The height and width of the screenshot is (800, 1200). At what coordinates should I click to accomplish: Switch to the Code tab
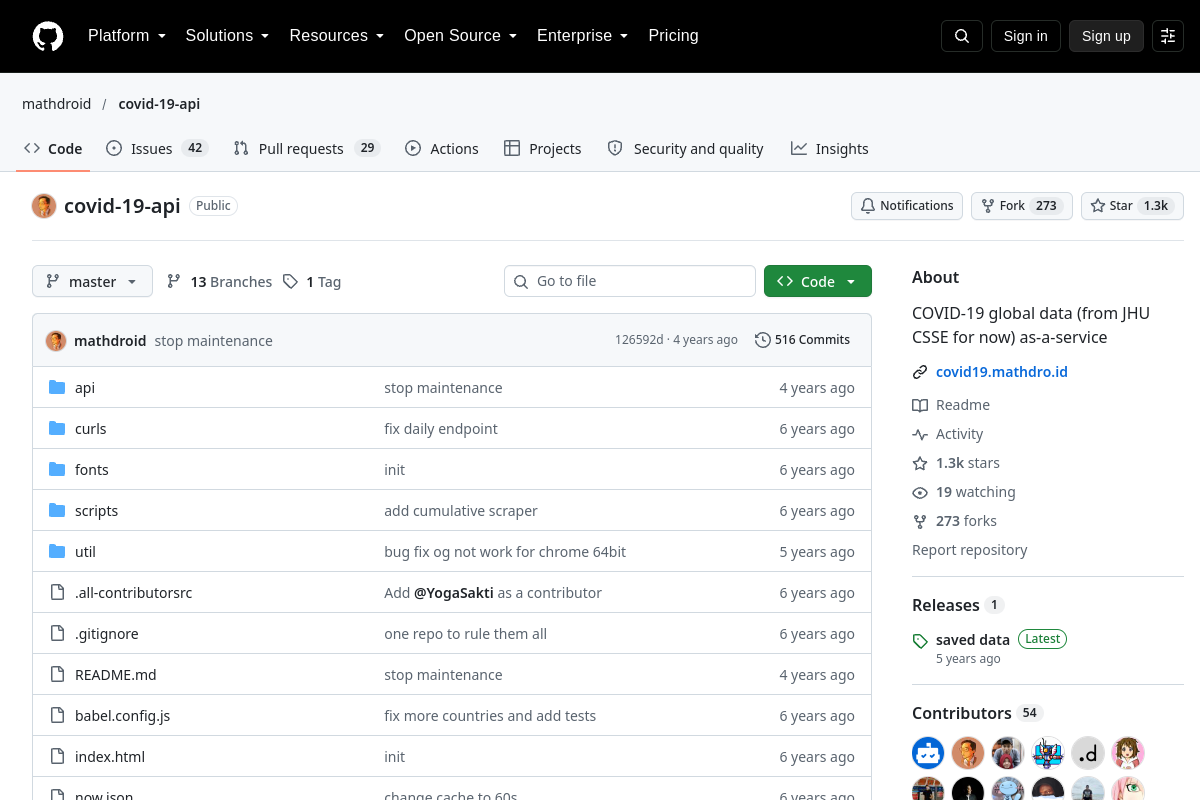[53, 148]
